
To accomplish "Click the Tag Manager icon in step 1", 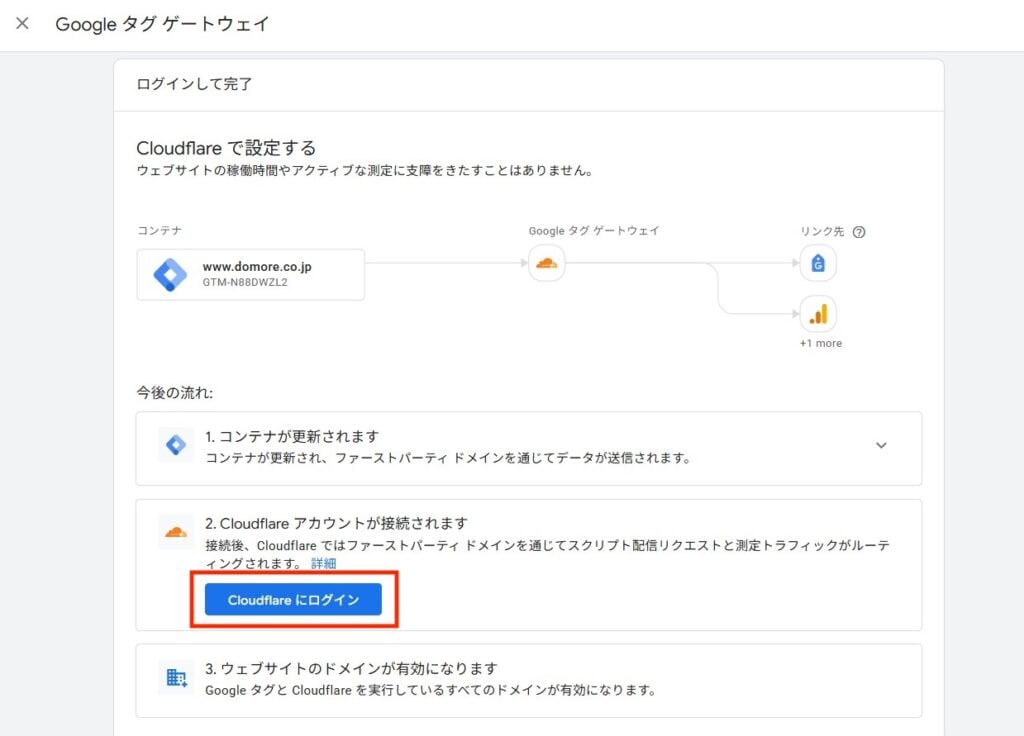I will point(176,445).
